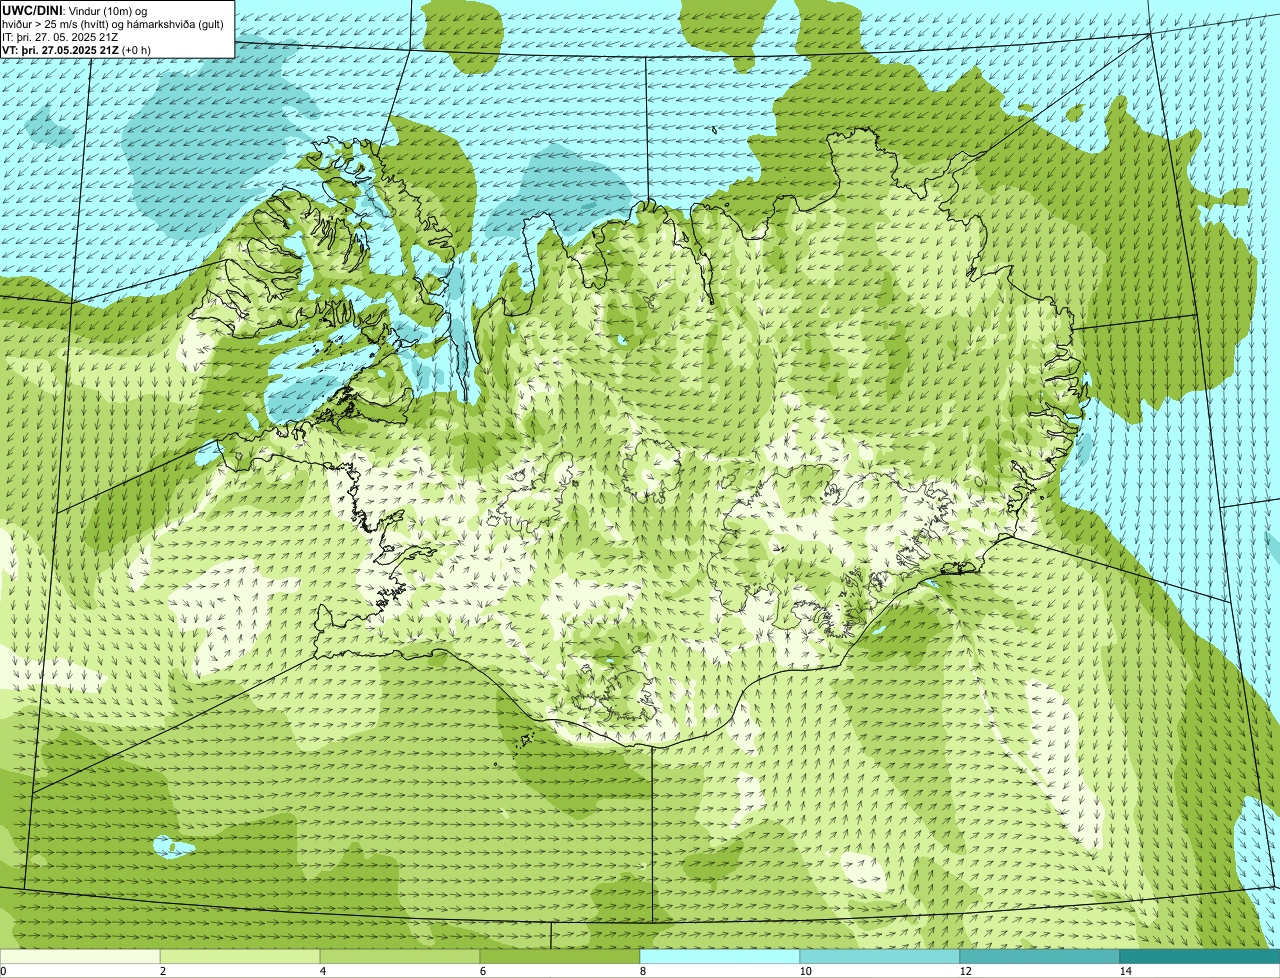Image resolution: width=1280 pixels, height=978 pixels.
Task: Click the 6–8 m/s darker green swatch
Action: click(560, 956)
